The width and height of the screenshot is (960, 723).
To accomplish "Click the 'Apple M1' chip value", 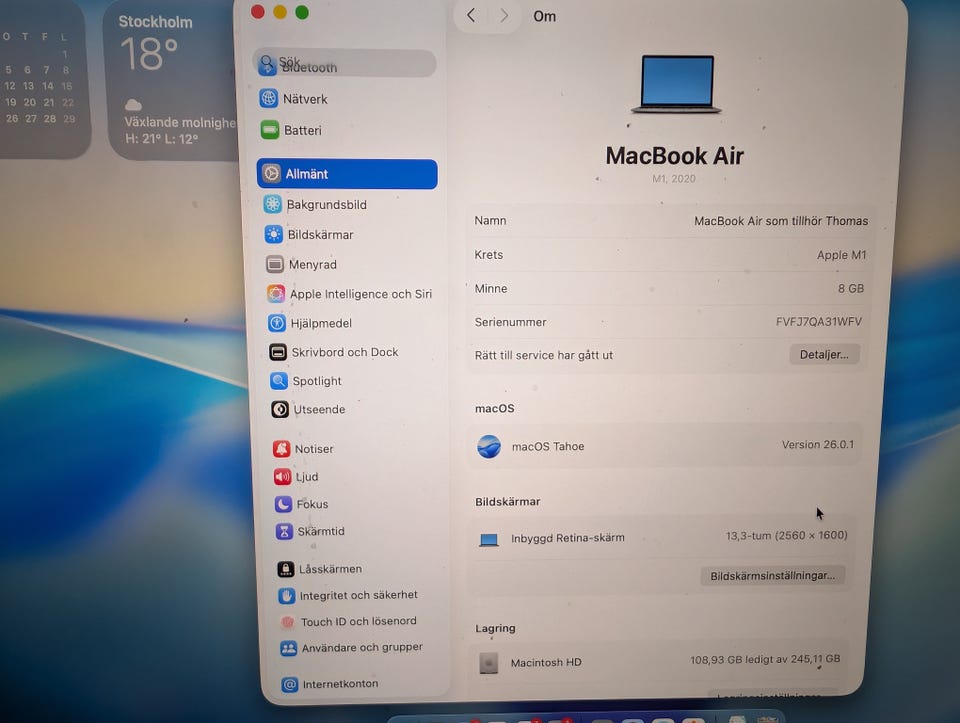I will pyautogui.click(x=841, y=255).
